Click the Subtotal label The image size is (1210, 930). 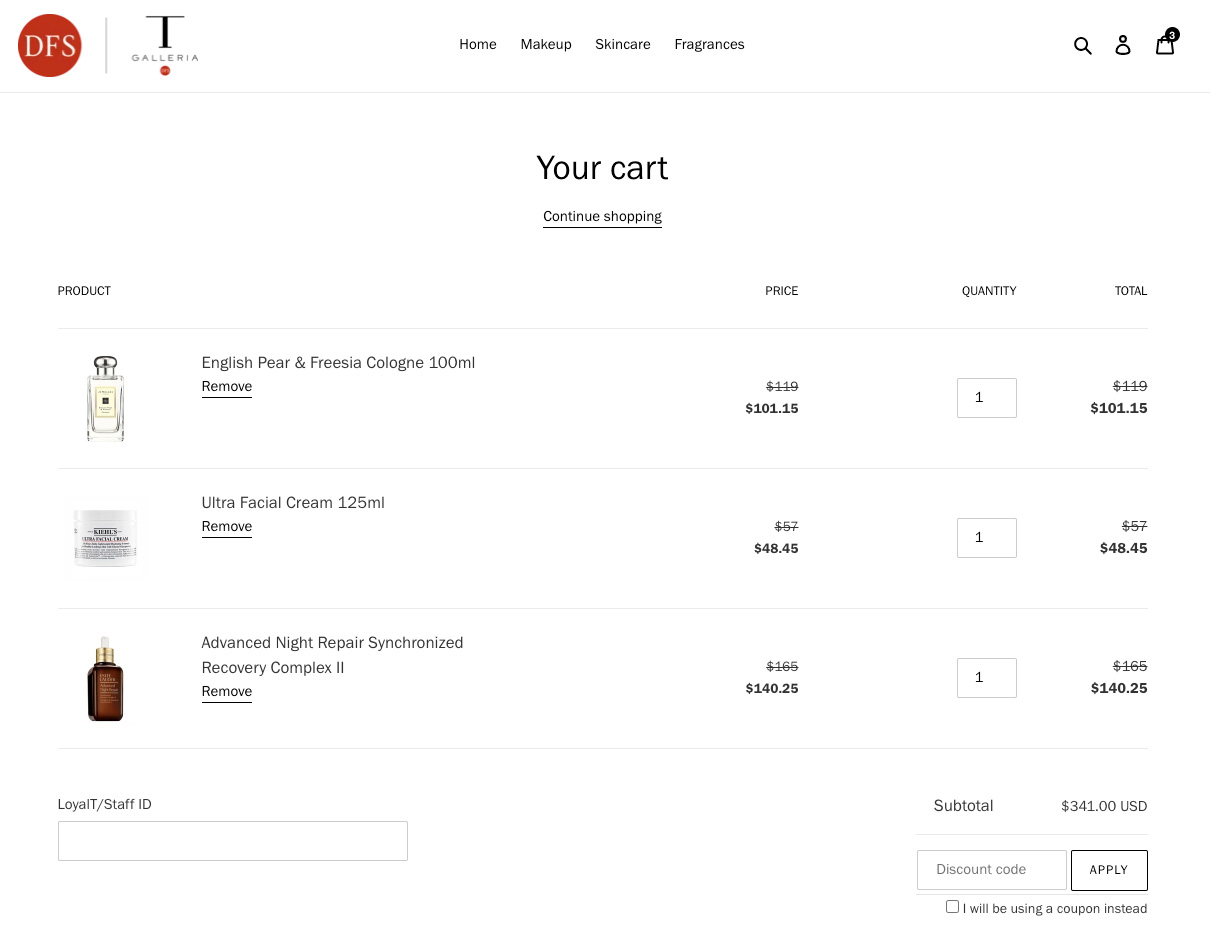coord(963,806)
